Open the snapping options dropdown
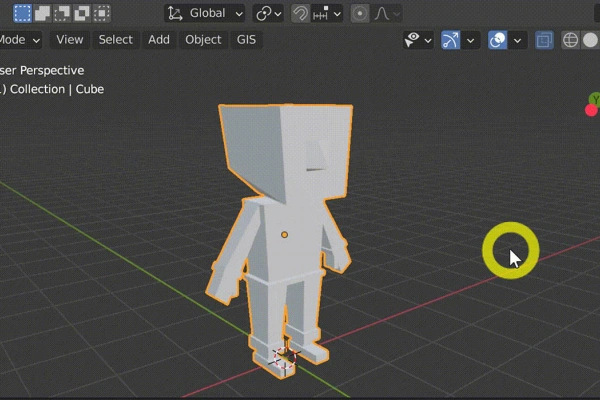Image resolution: width=600 pixels, height=400 pixels. pos(326,14)
